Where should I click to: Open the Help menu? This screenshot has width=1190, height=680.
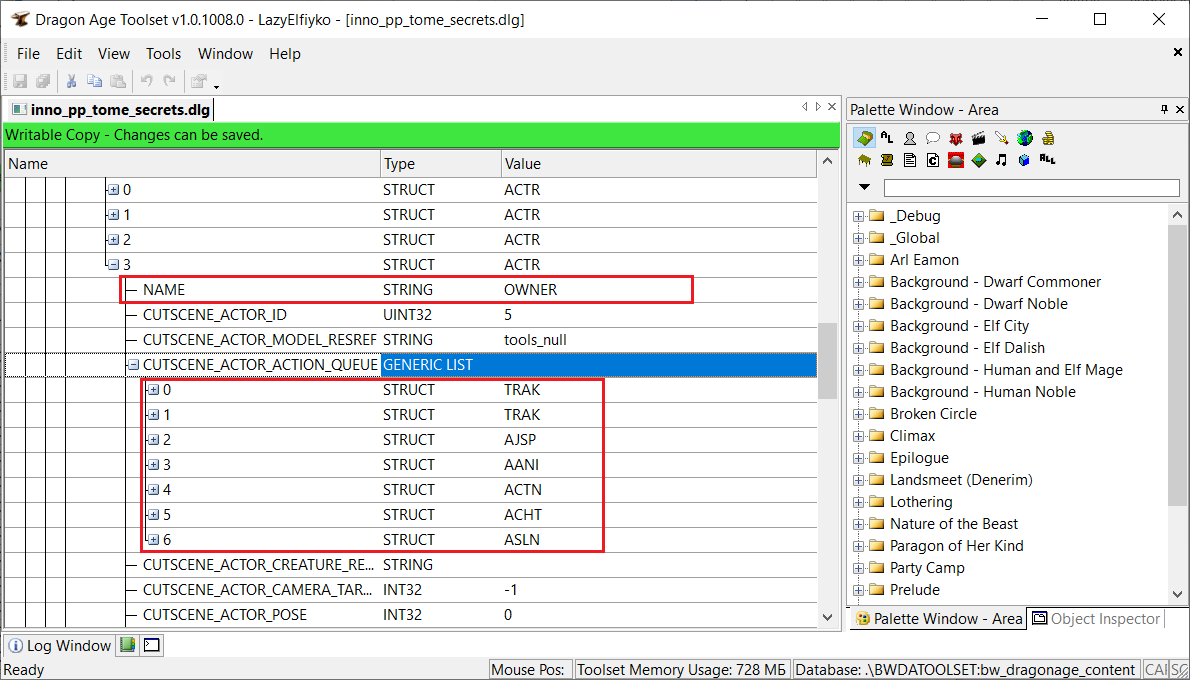tap(285, 54)
